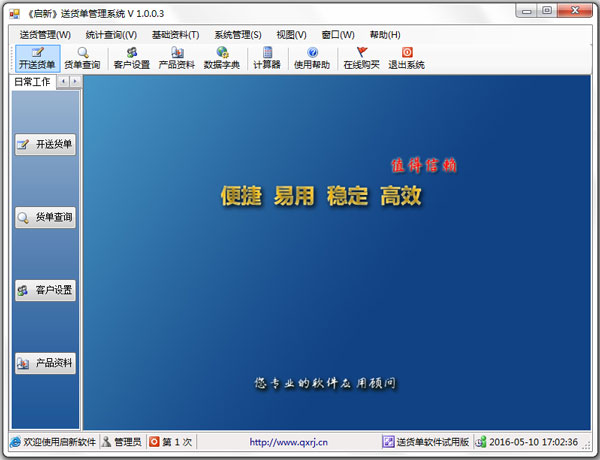600x460 pixels.
Task: Switch to the 日常工作 tab
Action: click(x=29, y=82)
